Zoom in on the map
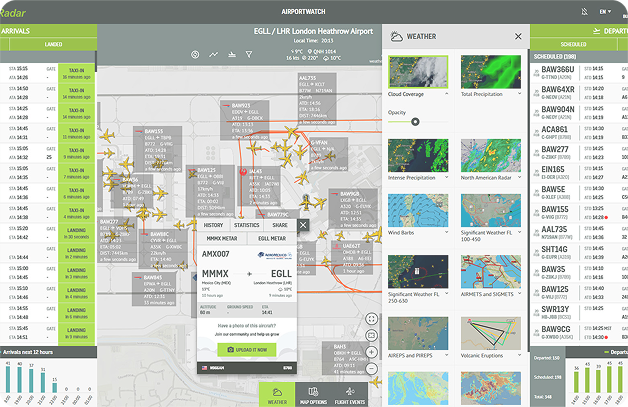The image size is (628, 407). pos(371,352)
